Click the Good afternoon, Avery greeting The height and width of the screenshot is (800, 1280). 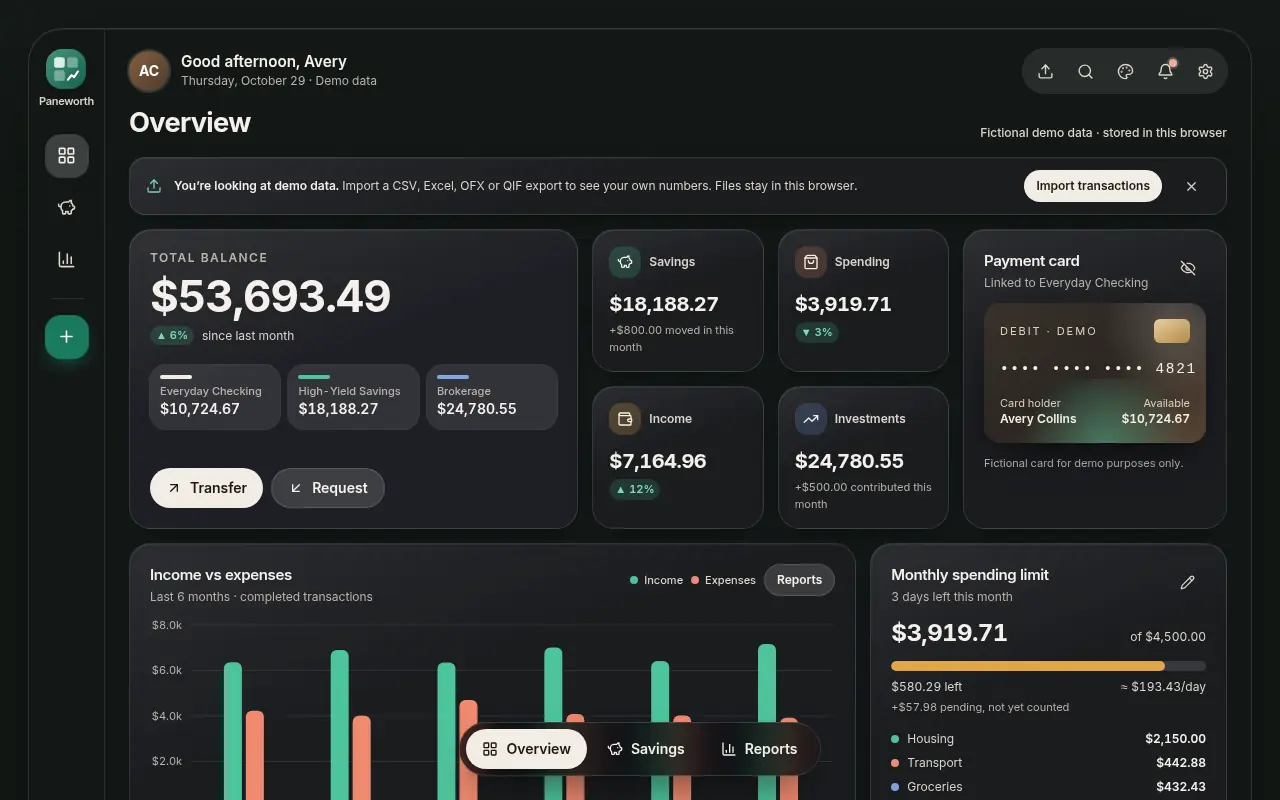point(264,61)
